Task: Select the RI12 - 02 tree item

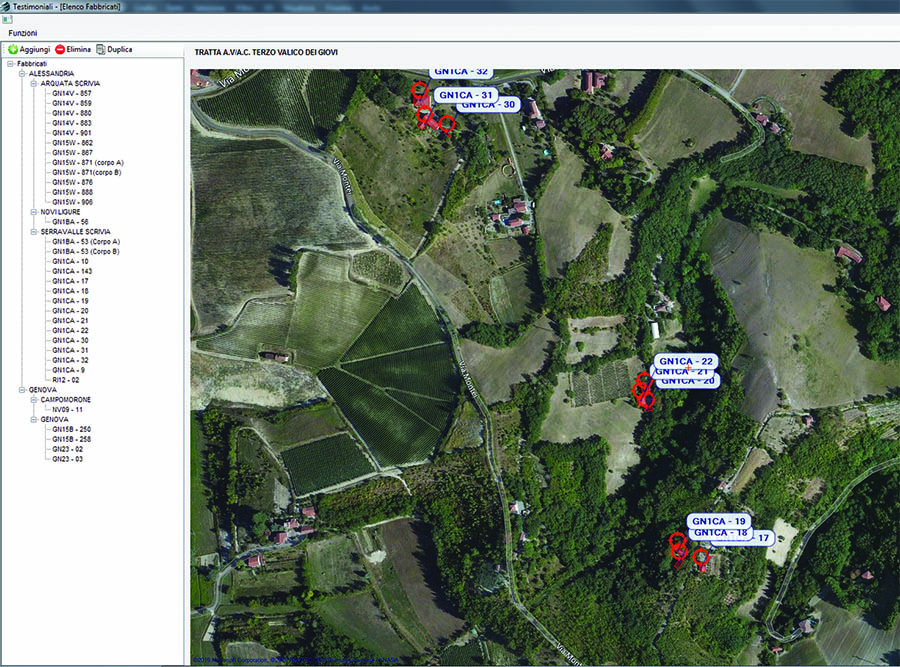Action: [66, 380]
